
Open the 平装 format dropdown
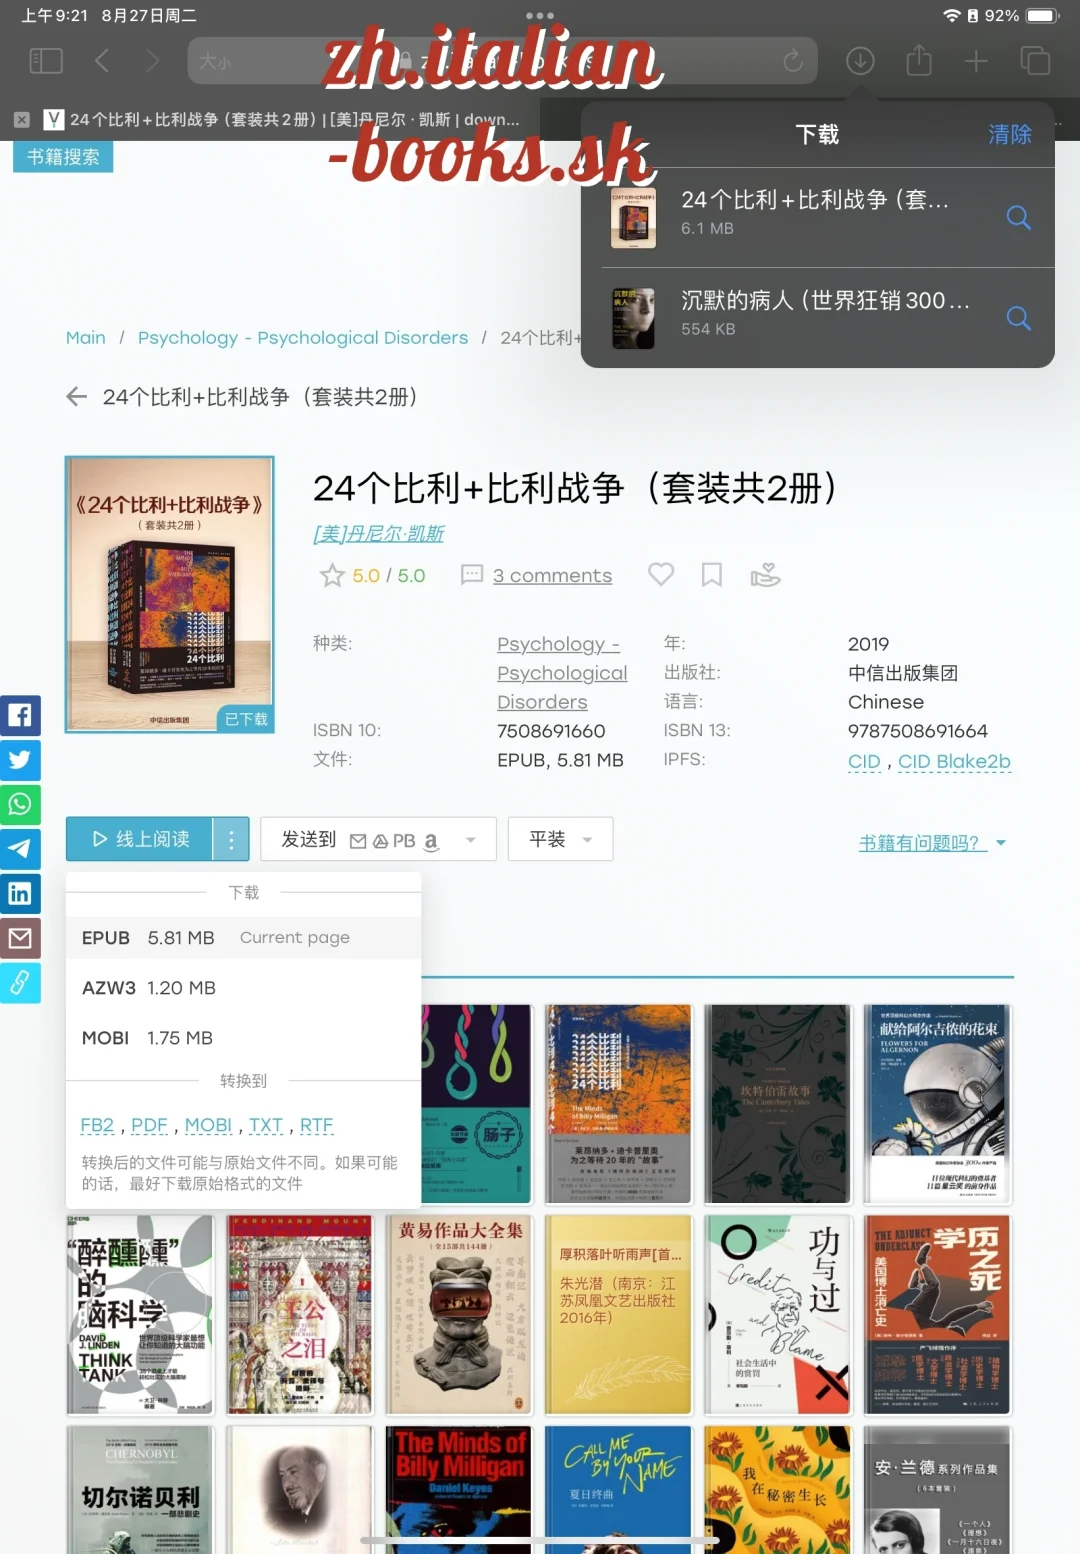click(x=559, y=839)
